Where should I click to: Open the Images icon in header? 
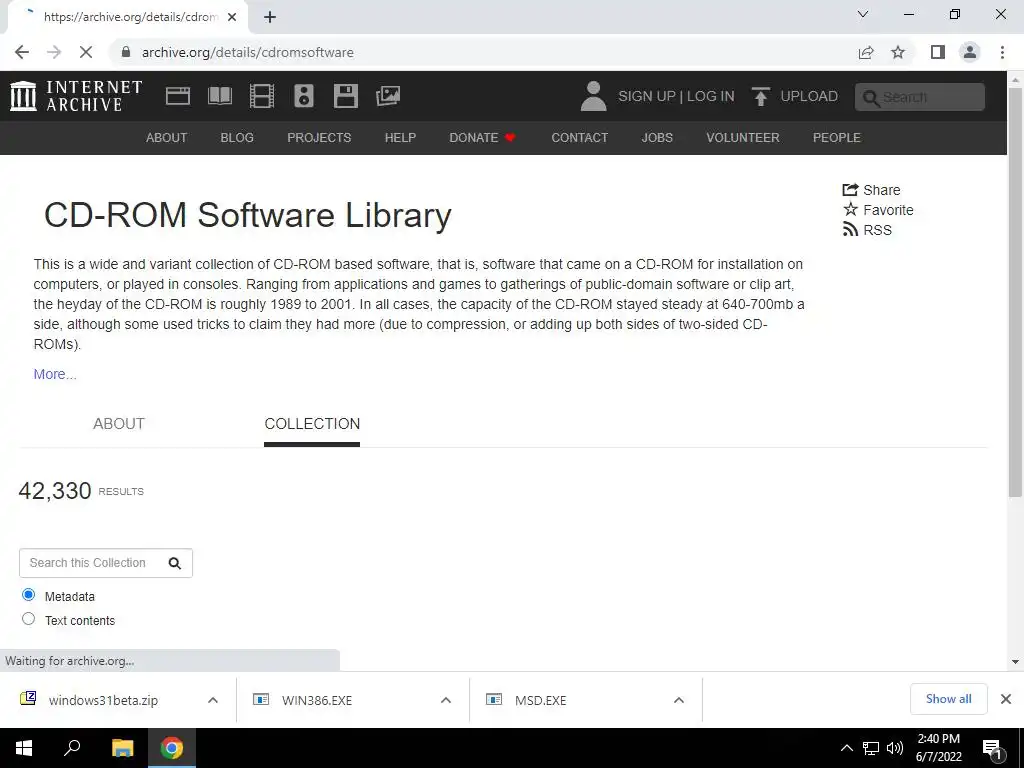click(x=388, y=96)
